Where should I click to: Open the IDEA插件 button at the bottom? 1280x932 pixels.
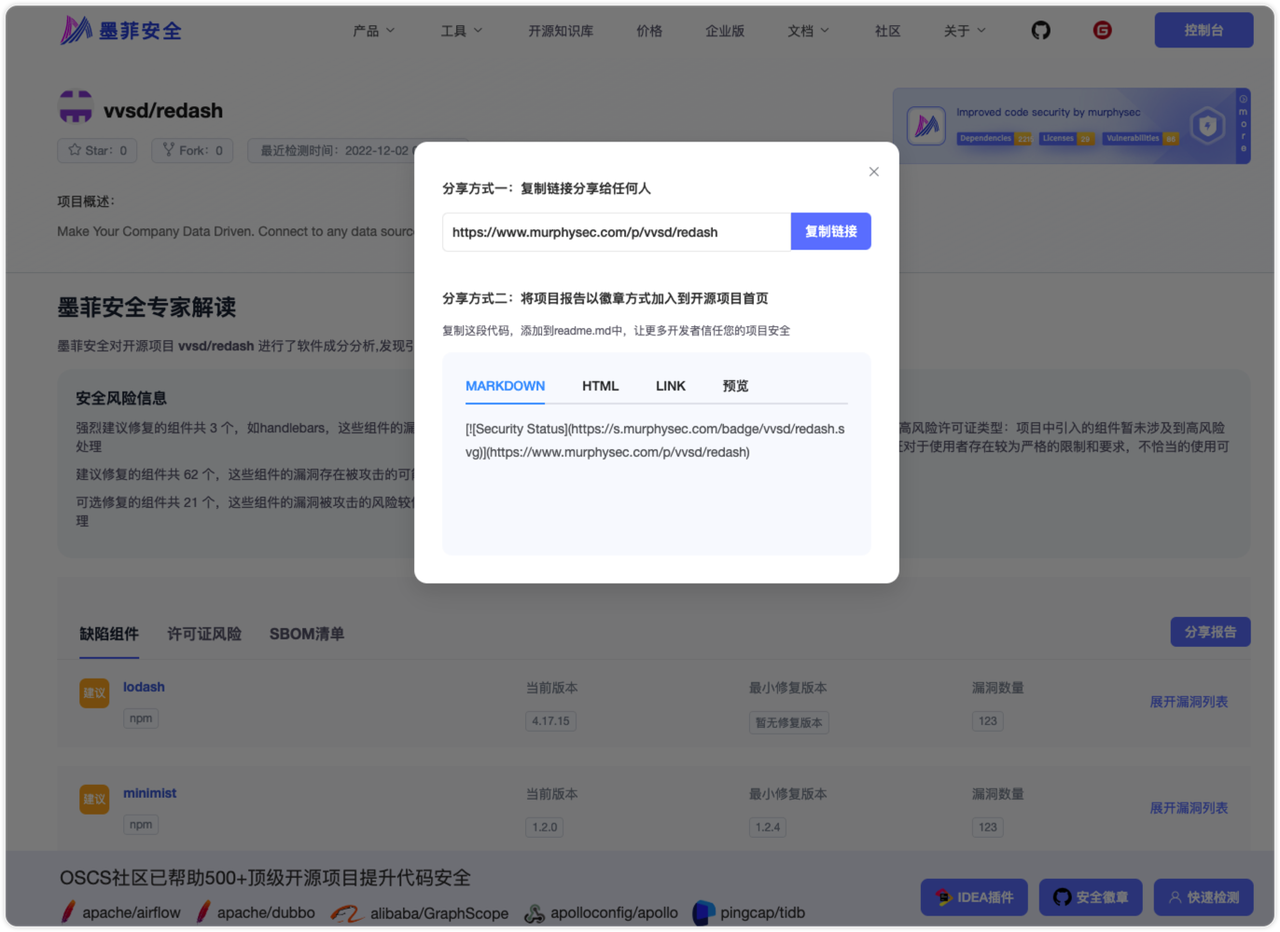pyautogui.click(x=974, y=897)
